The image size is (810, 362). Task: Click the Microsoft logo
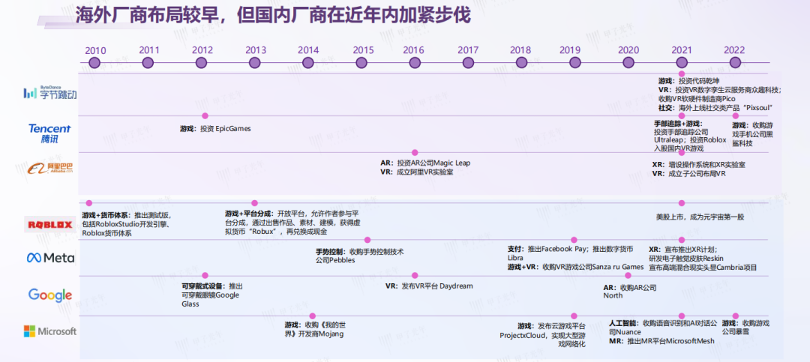pyautogui.click(x=50, y=331)
